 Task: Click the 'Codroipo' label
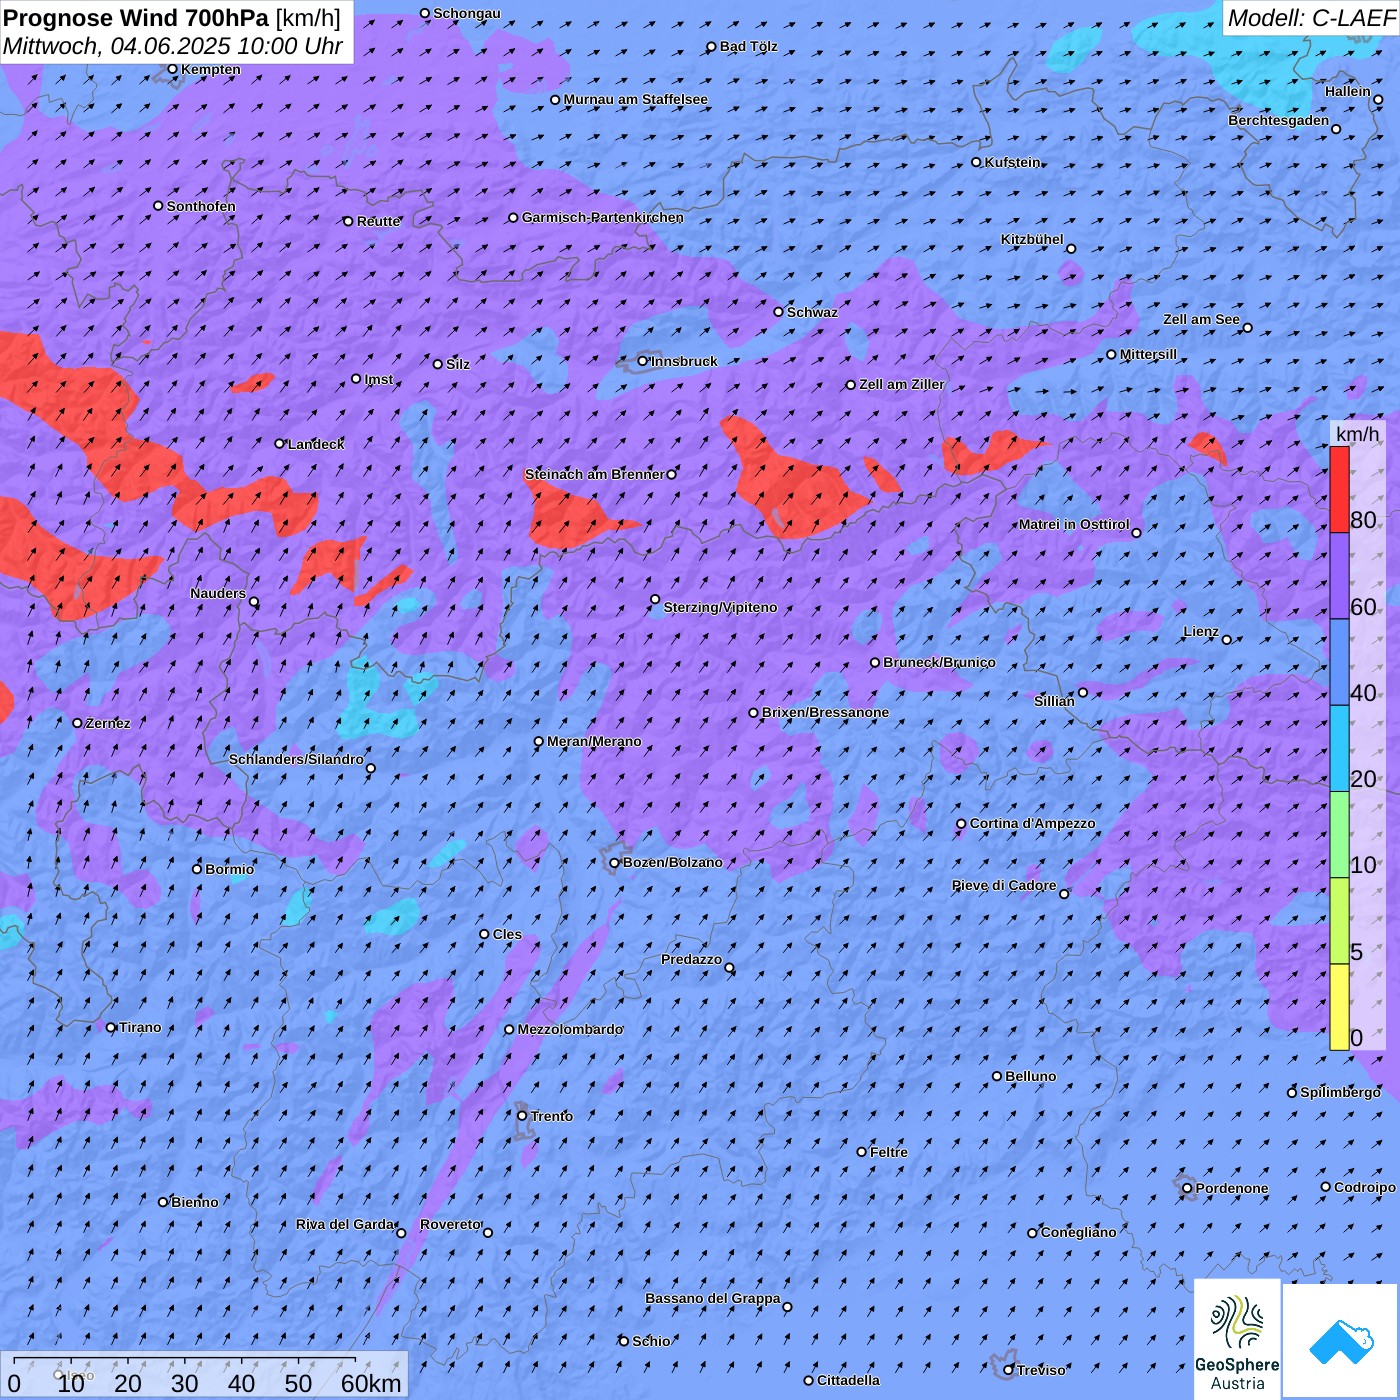tap(1365, 1187)
